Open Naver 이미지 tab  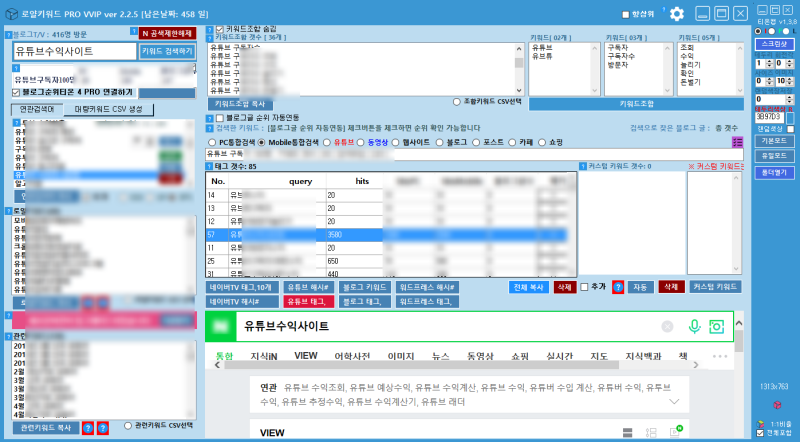click(x=401, y=356)
